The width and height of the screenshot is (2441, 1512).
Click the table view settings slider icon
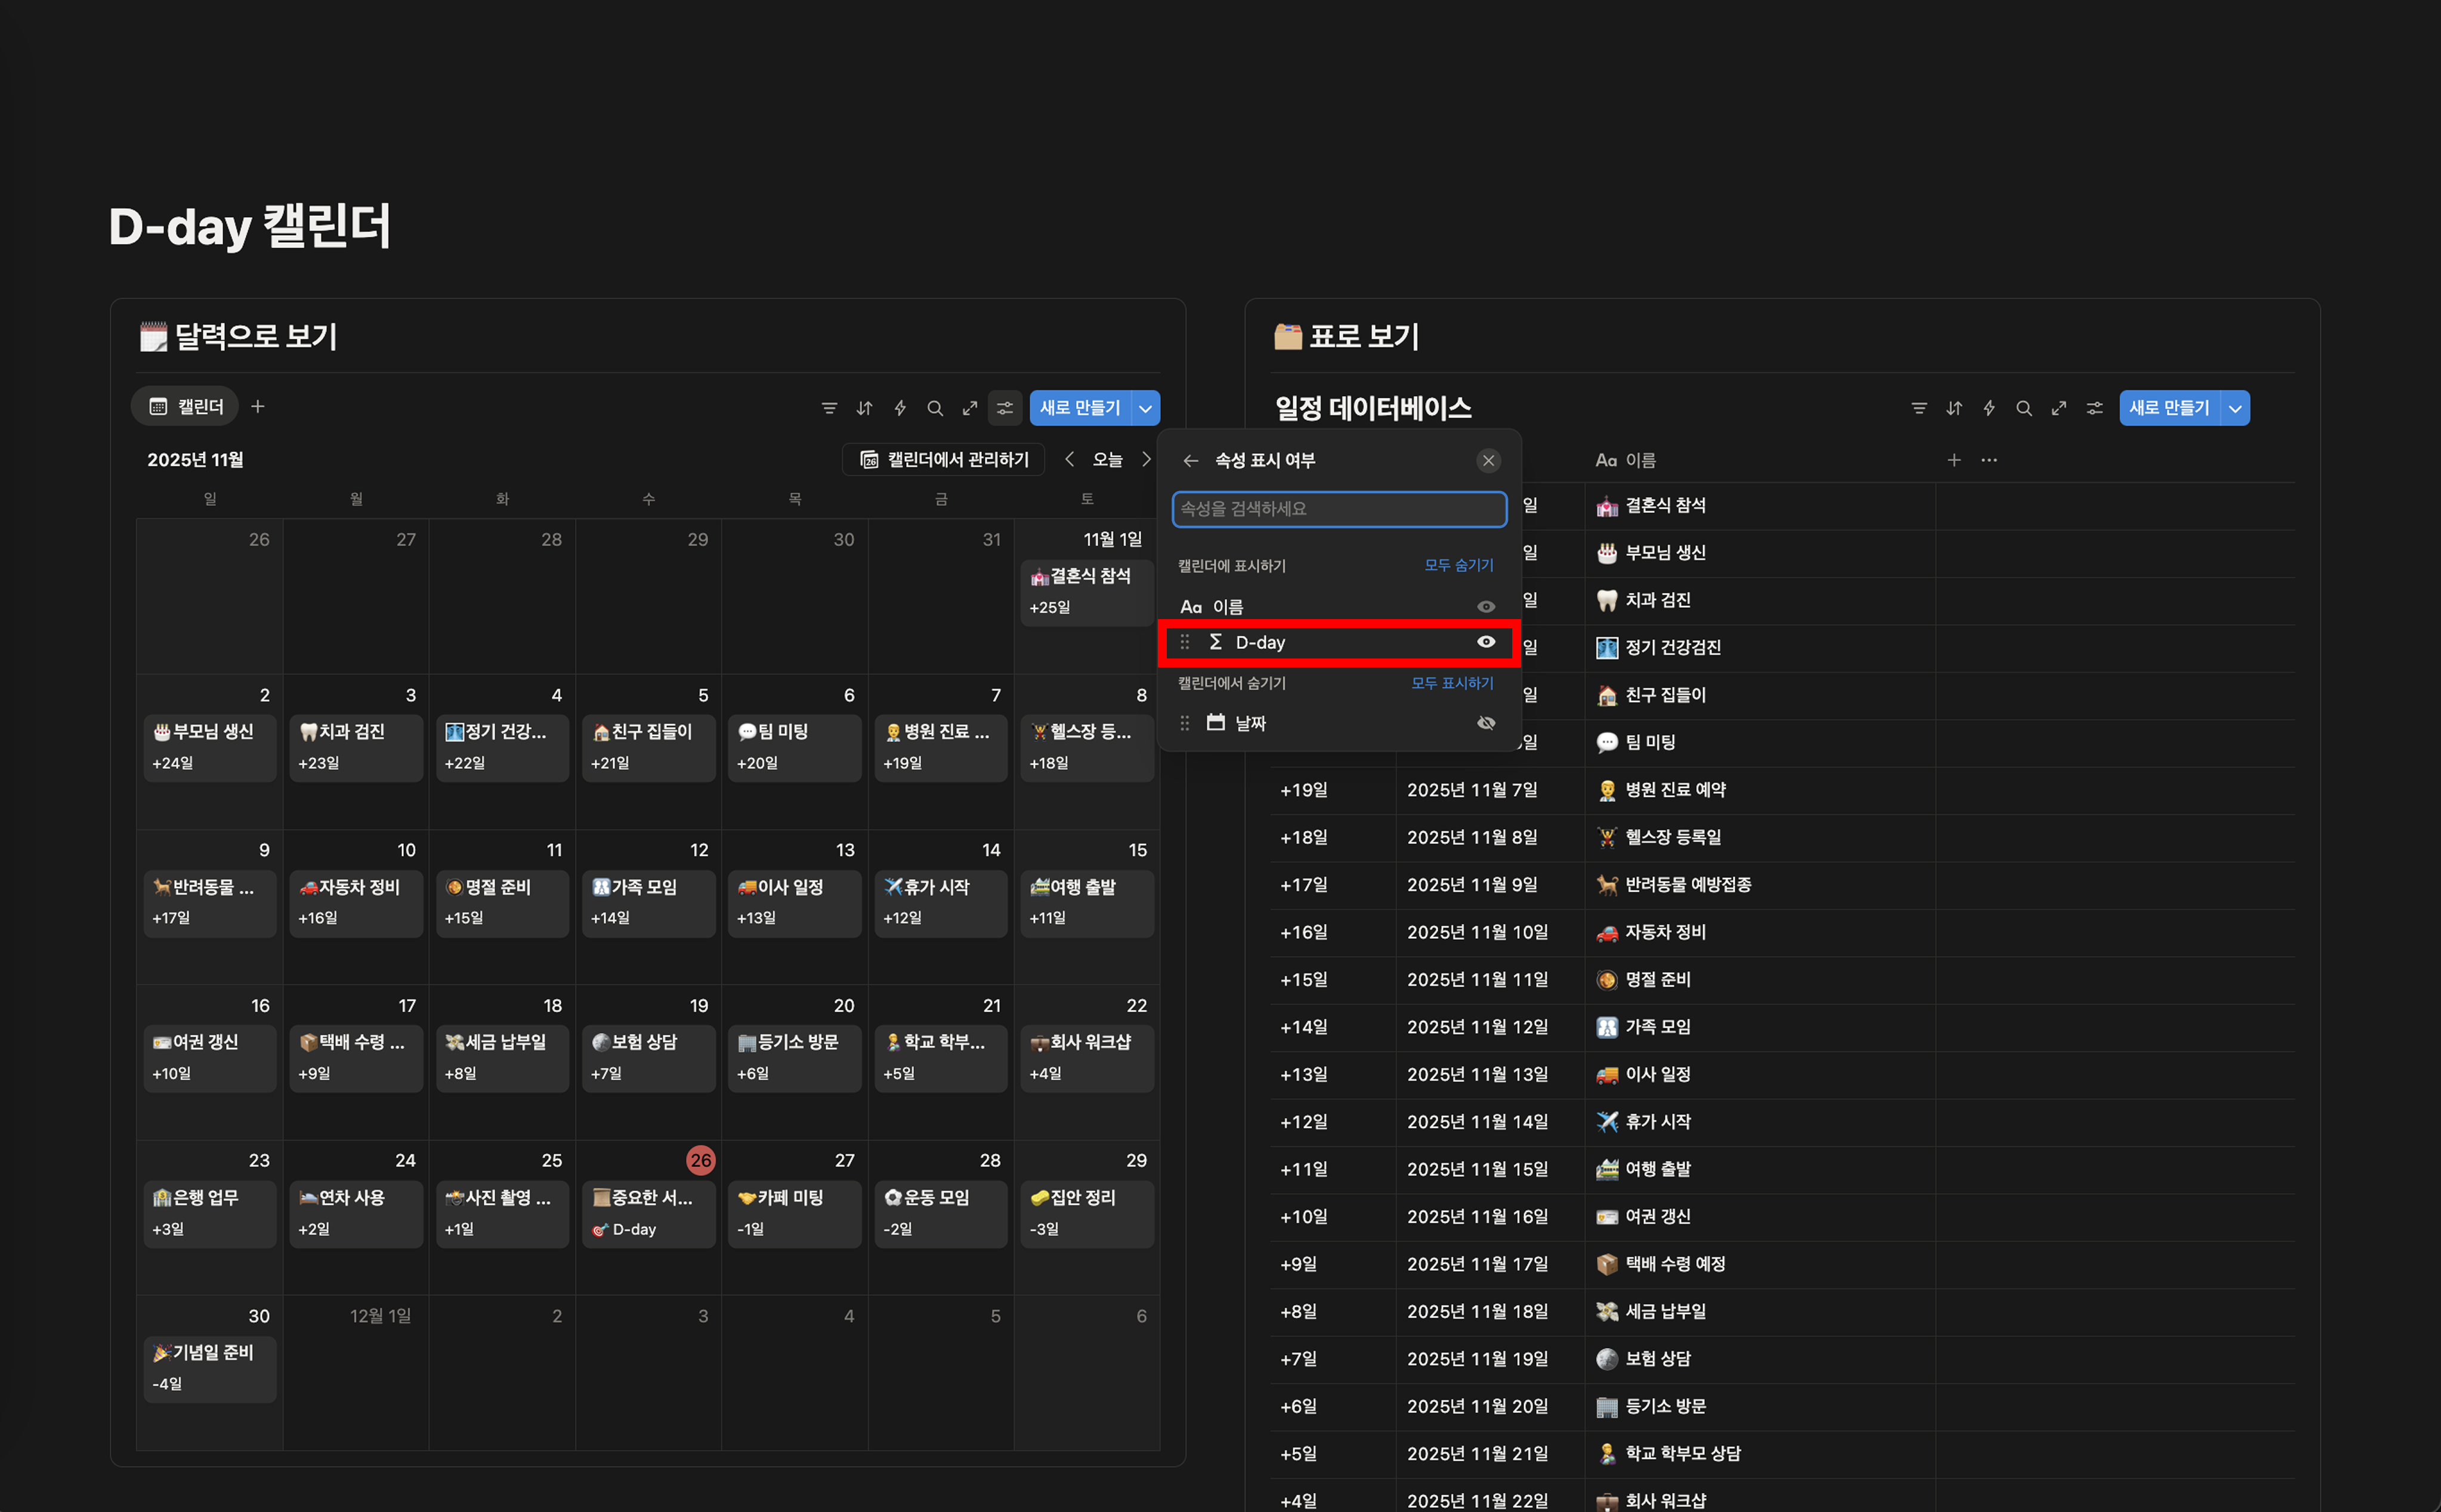coord(2094,408)
